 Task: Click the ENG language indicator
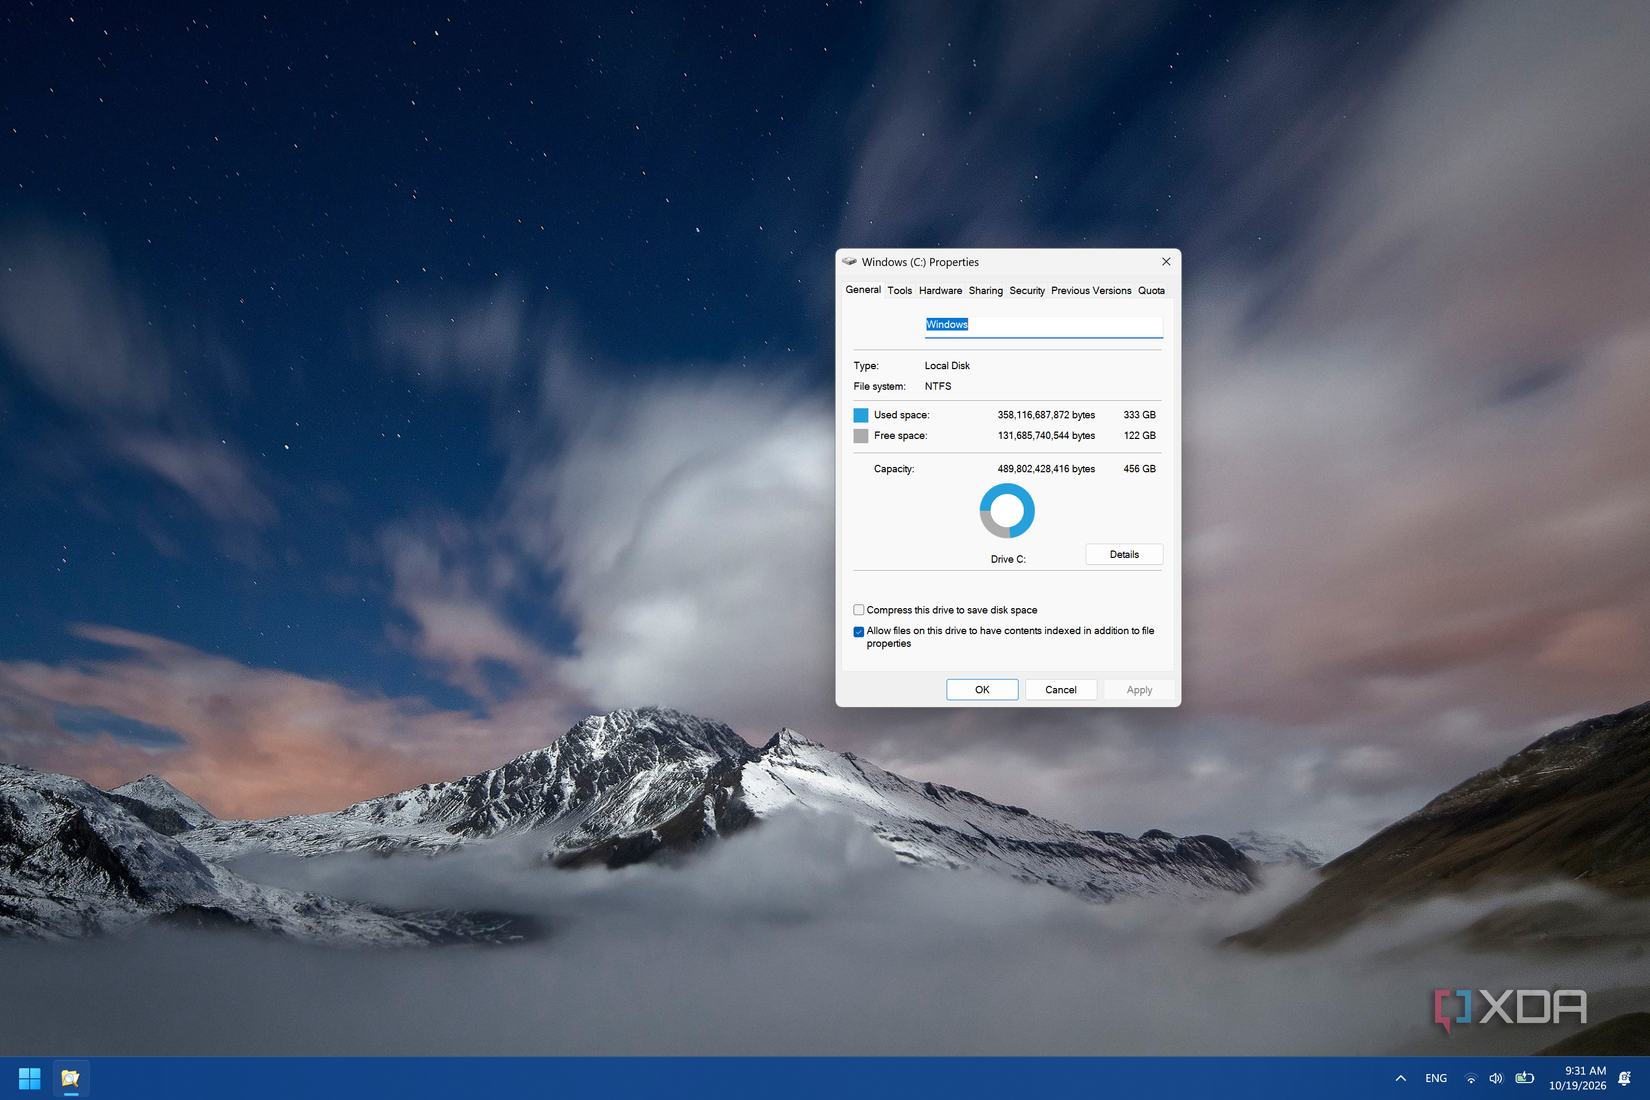pos(1436,1078)
